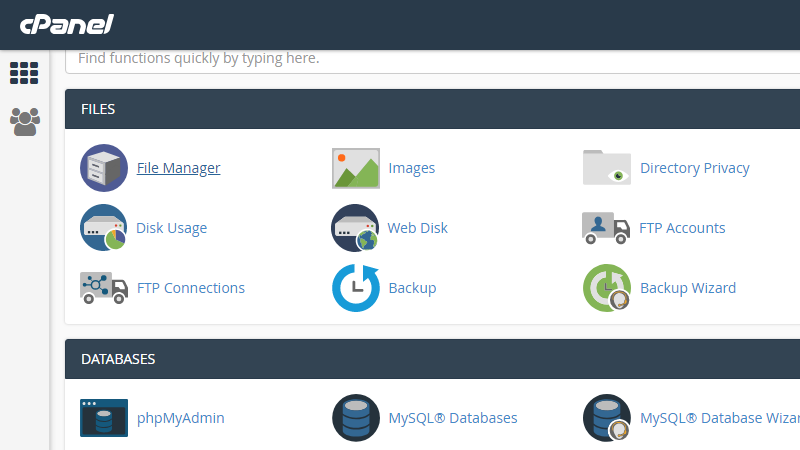Click the cPanel logo in header
This screenshot has height=450, width=800.
point(66,24)
